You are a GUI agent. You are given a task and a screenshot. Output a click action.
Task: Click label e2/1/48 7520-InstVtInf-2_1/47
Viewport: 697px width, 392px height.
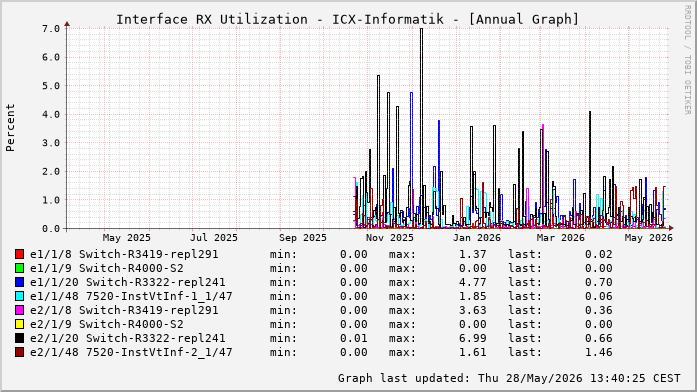(x=131, y=352)
